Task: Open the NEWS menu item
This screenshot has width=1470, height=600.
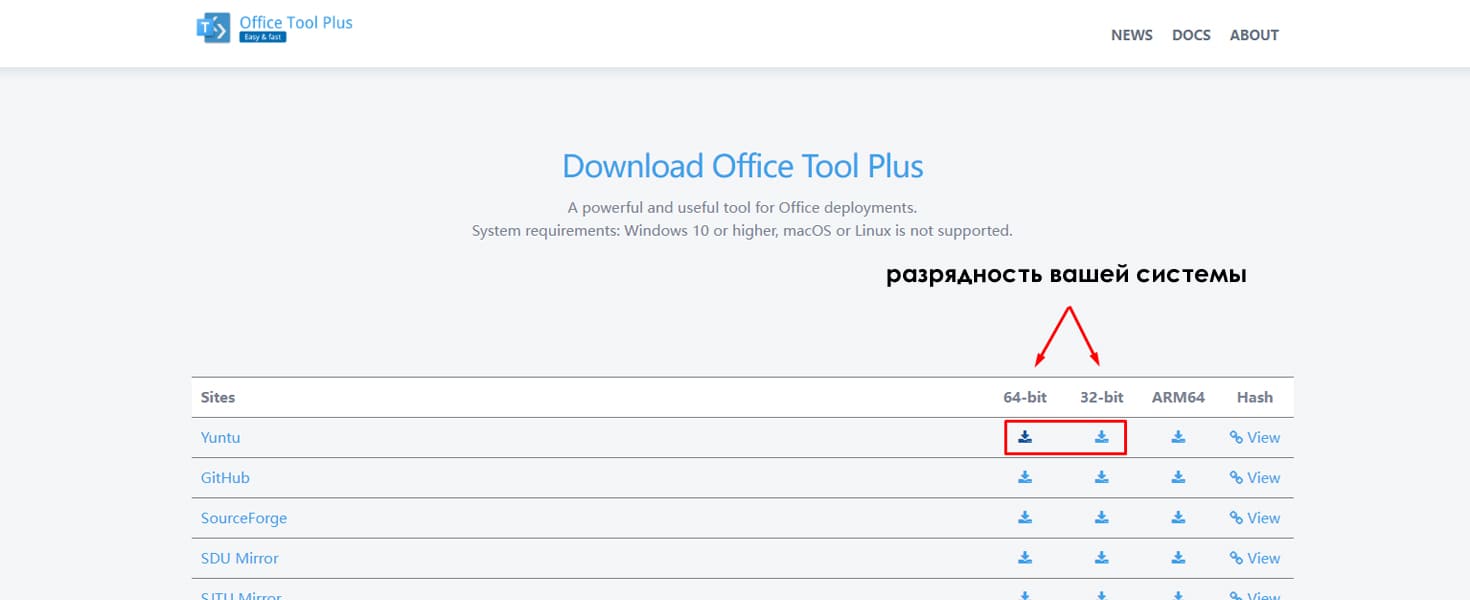Action: point(1131,35)
